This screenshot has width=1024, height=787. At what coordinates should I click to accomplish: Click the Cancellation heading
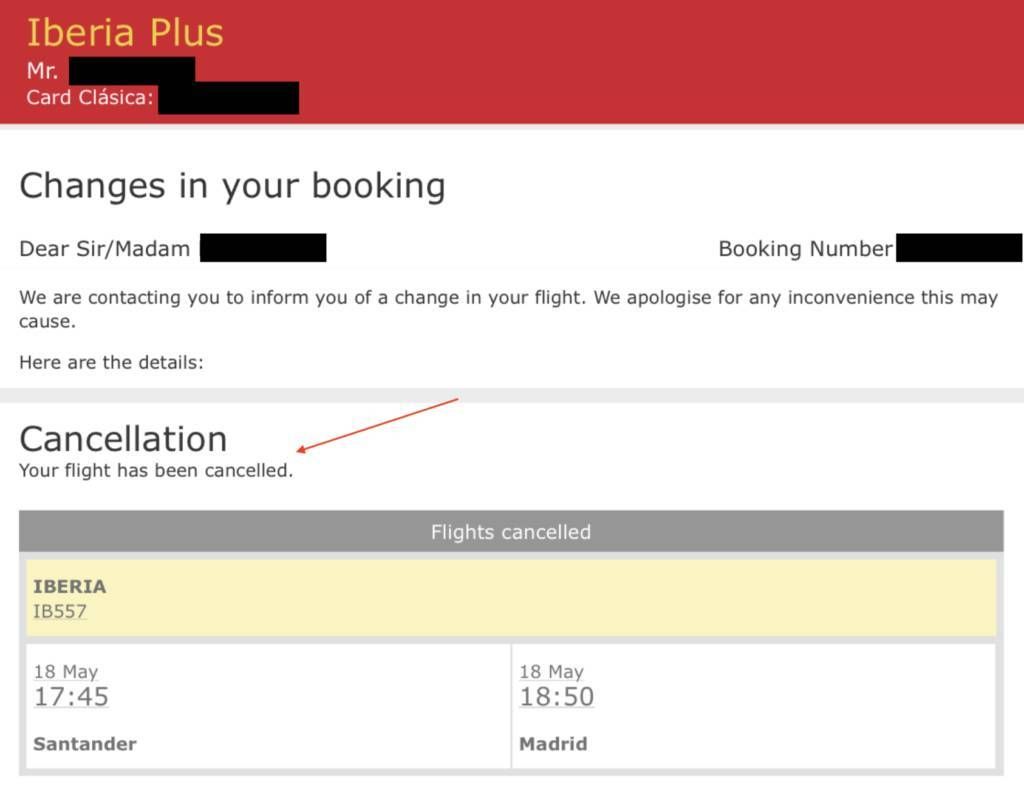pos(123,439)
